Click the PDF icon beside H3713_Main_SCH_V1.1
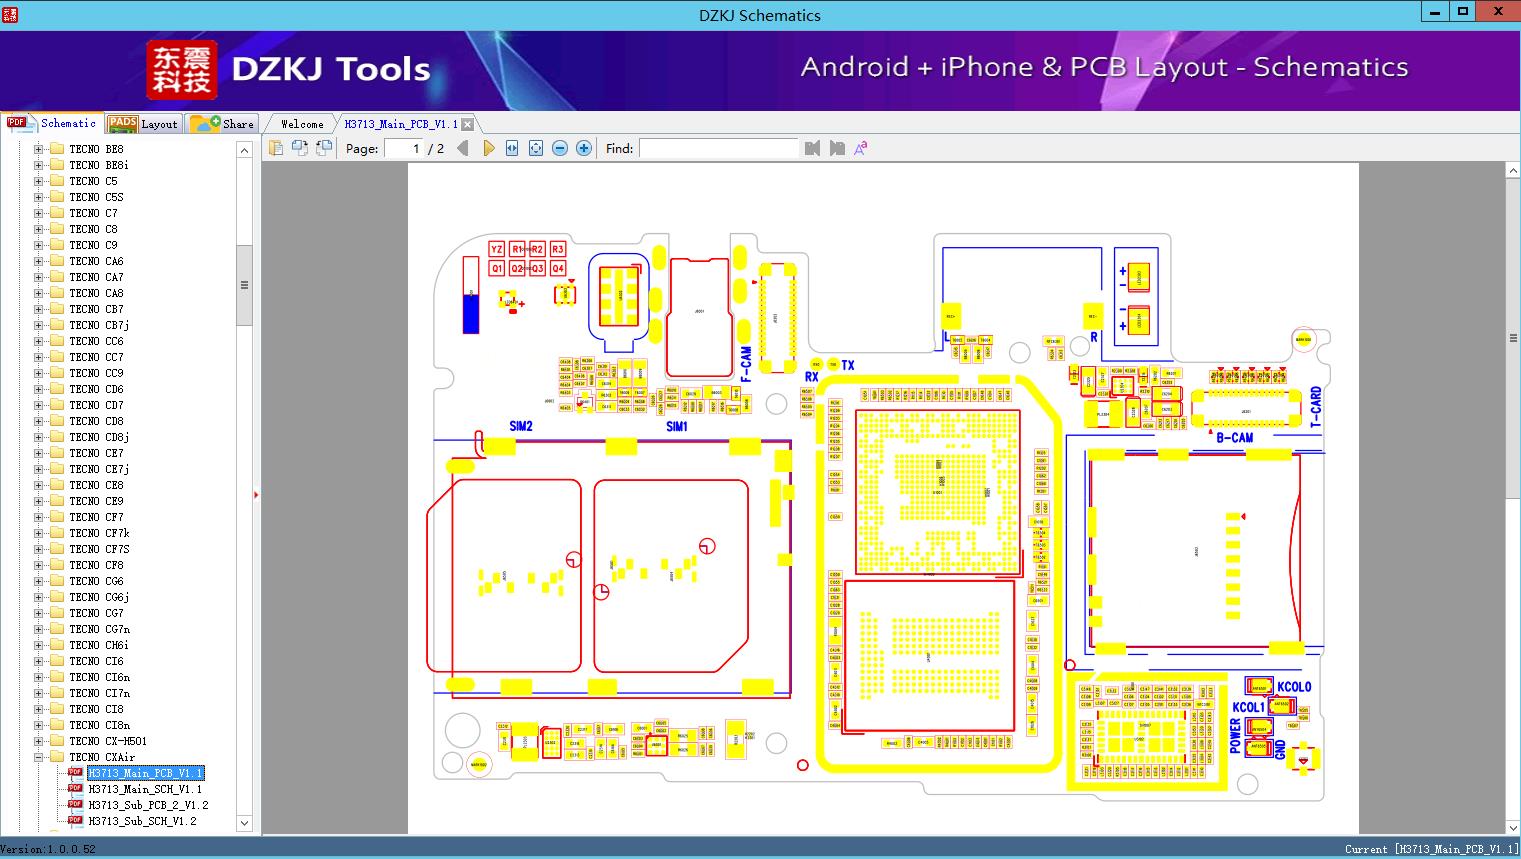The image size is (1521, 859). pos(75,789)
